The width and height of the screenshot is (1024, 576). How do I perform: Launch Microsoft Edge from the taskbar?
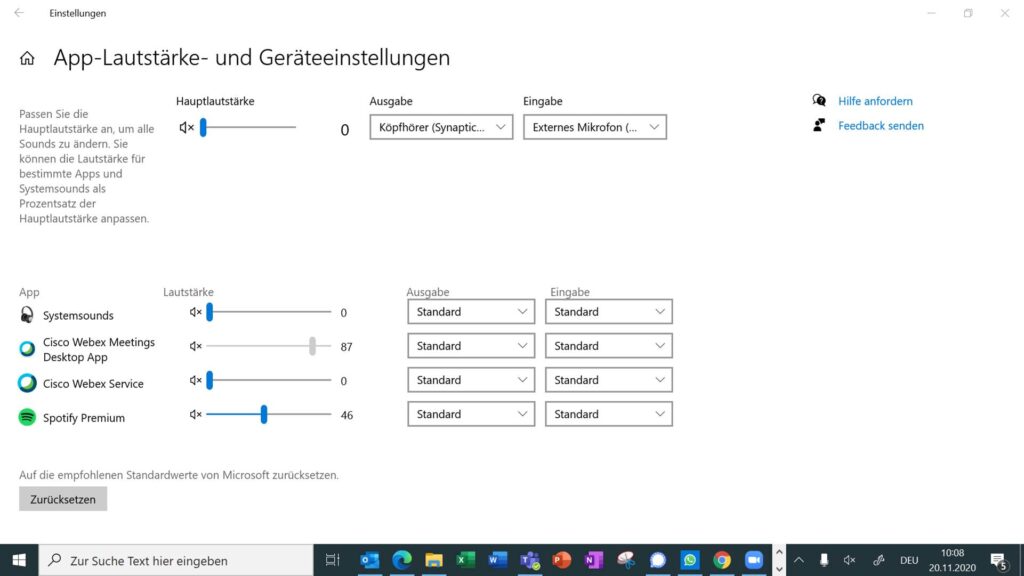point(402,560)
